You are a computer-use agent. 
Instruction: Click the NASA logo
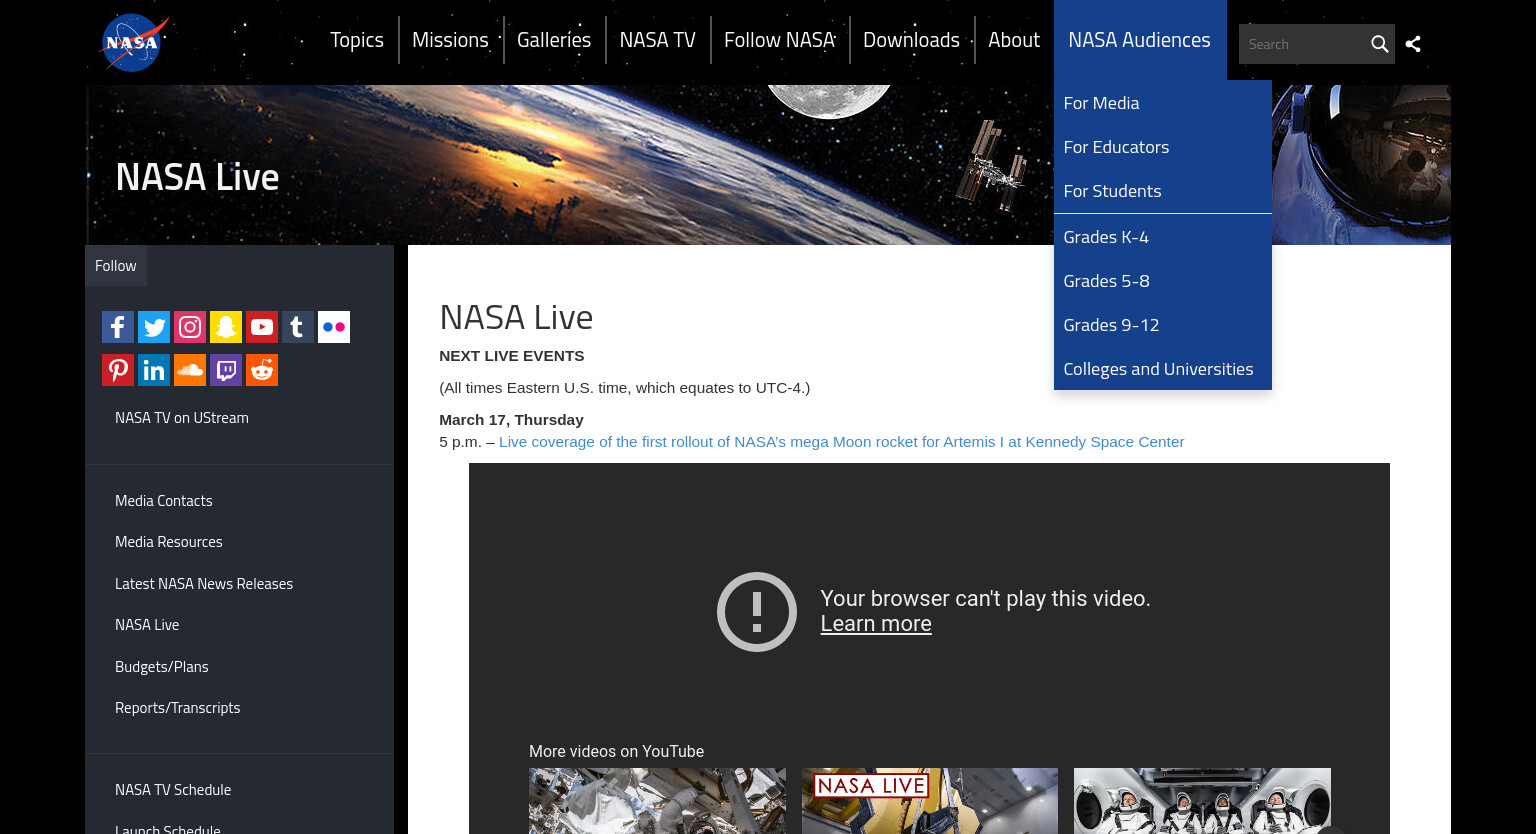coord(134,43)
